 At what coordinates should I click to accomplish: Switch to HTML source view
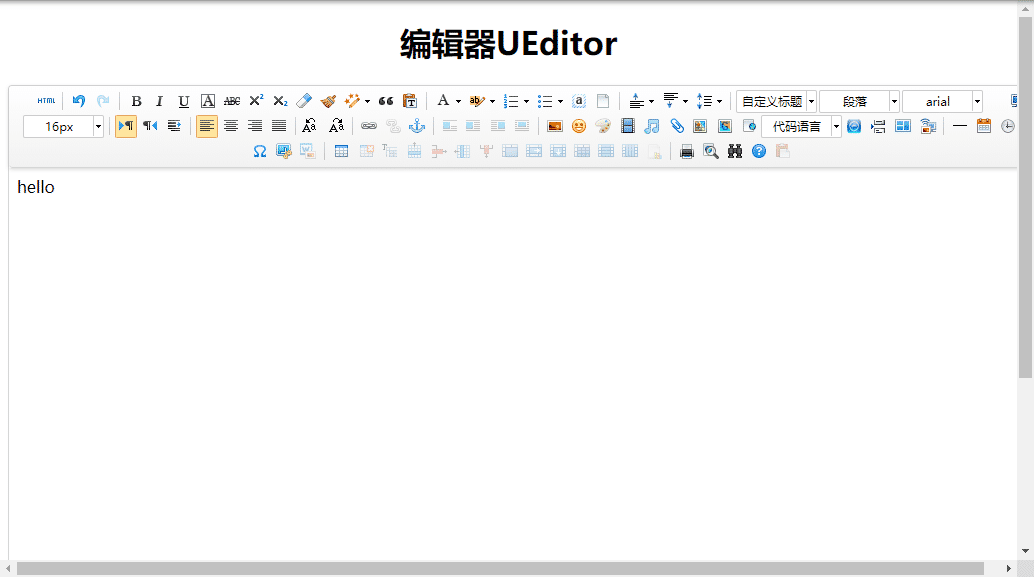pos(46,101)
